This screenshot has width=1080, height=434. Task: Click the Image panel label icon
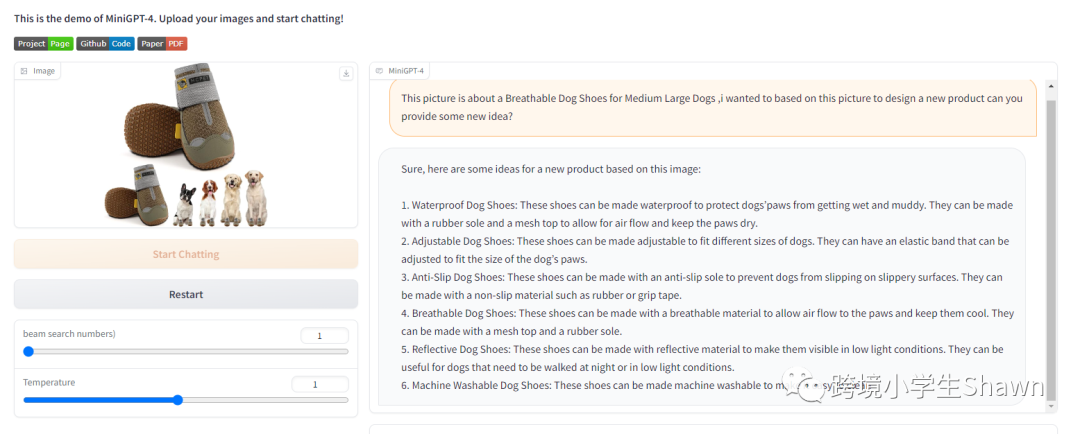(x=24, y=71)
